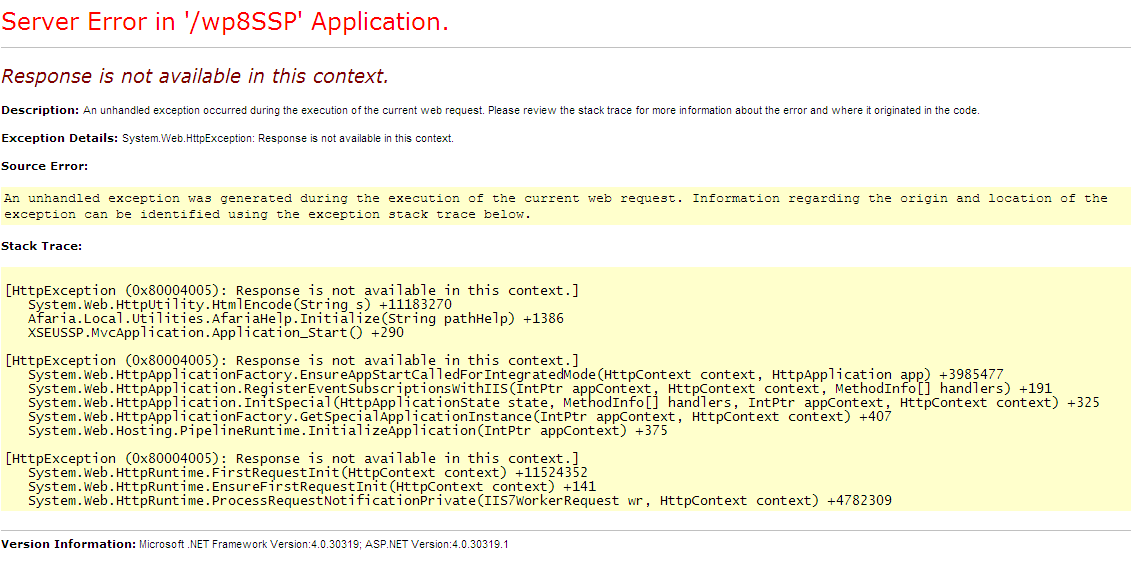Click the 'Stack Trace:' label

click(42, 246)
